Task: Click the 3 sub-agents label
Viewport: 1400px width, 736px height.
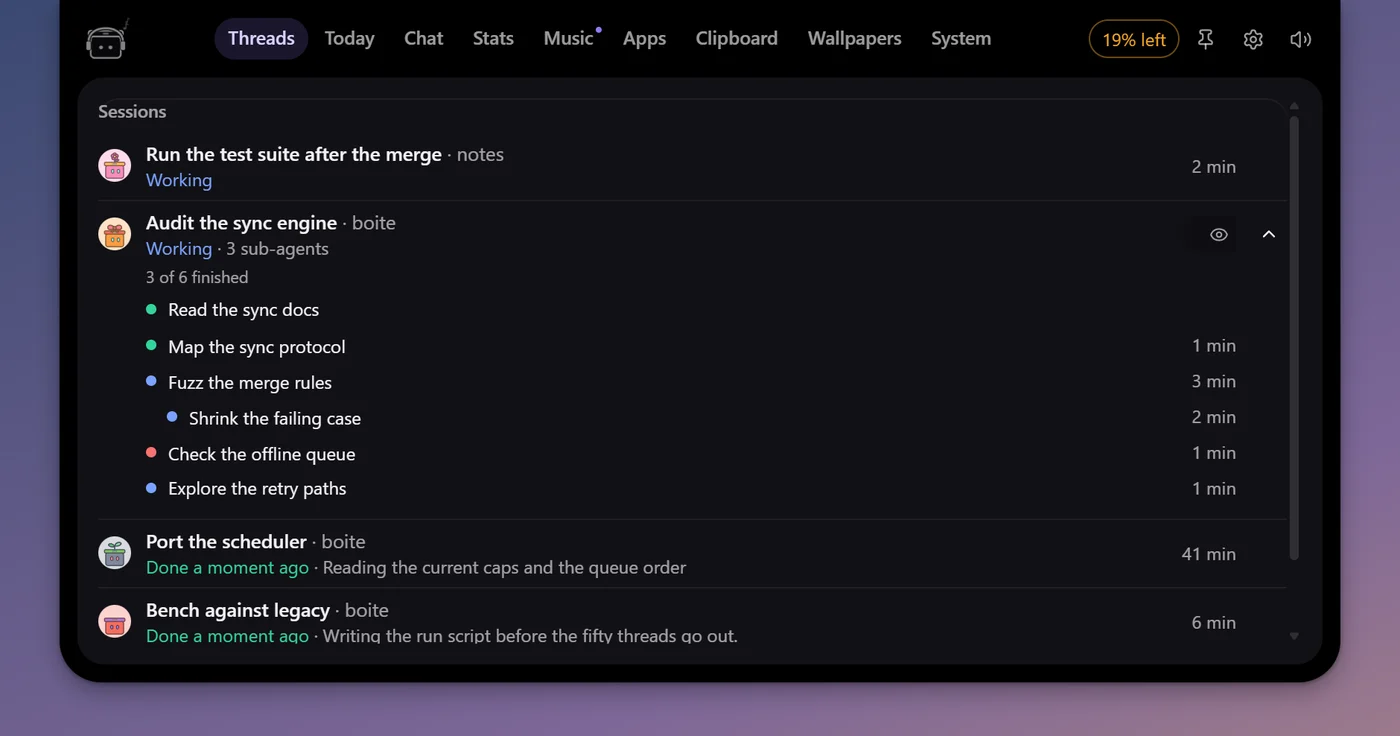Action: (278, 249)
